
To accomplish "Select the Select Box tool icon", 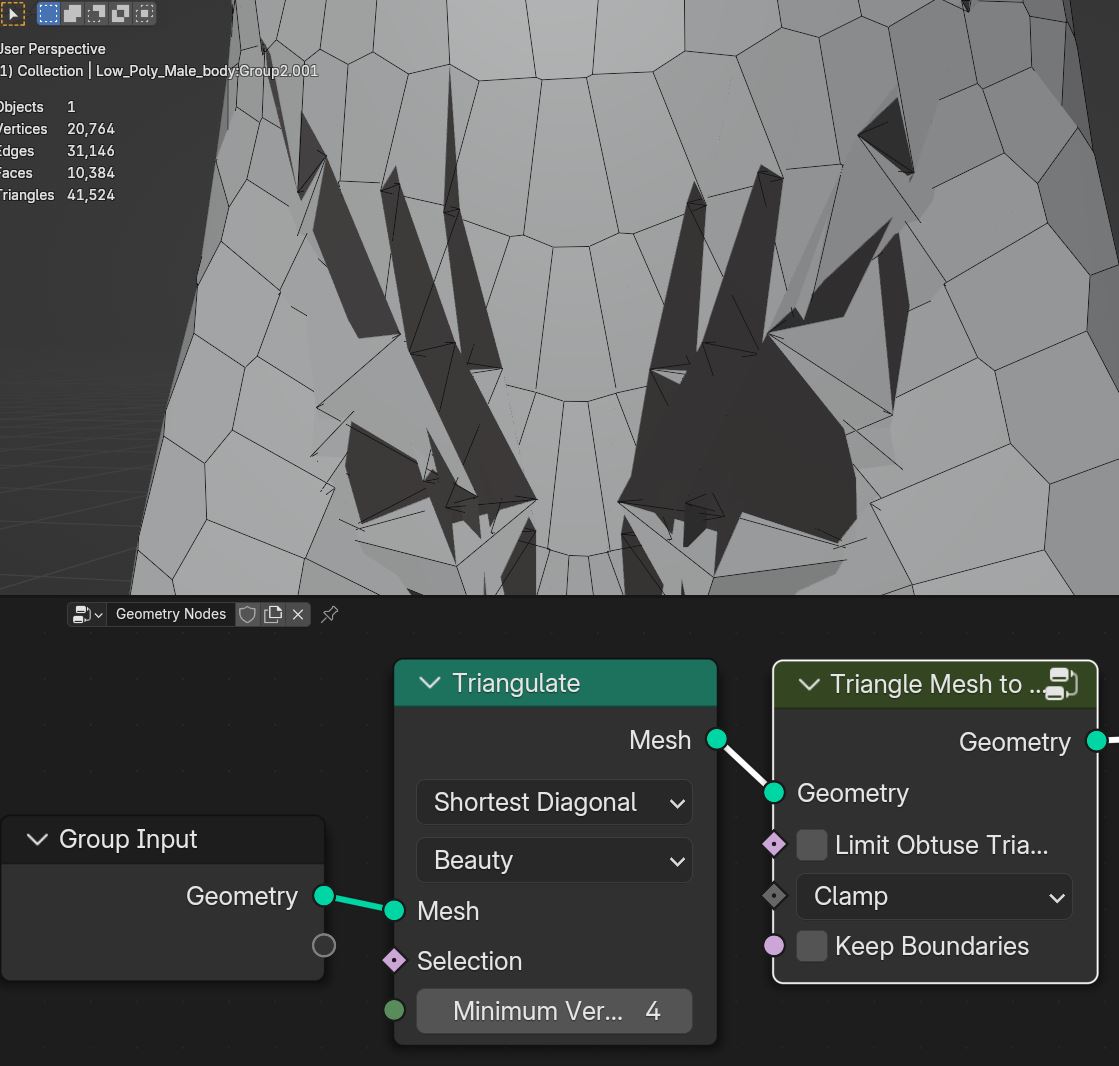I will pyautogui.click(x=12, y=13).
